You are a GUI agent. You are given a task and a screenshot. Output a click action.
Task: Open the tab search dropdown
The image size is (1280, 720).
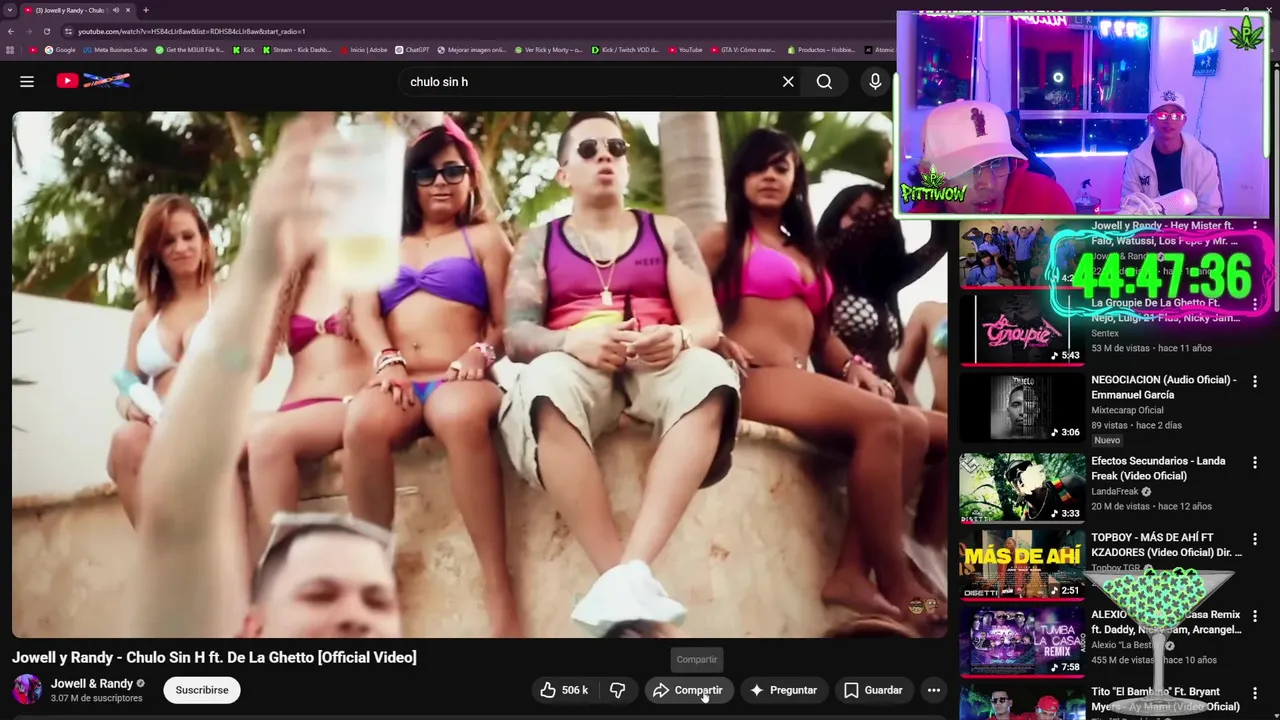tap(9, 10)
